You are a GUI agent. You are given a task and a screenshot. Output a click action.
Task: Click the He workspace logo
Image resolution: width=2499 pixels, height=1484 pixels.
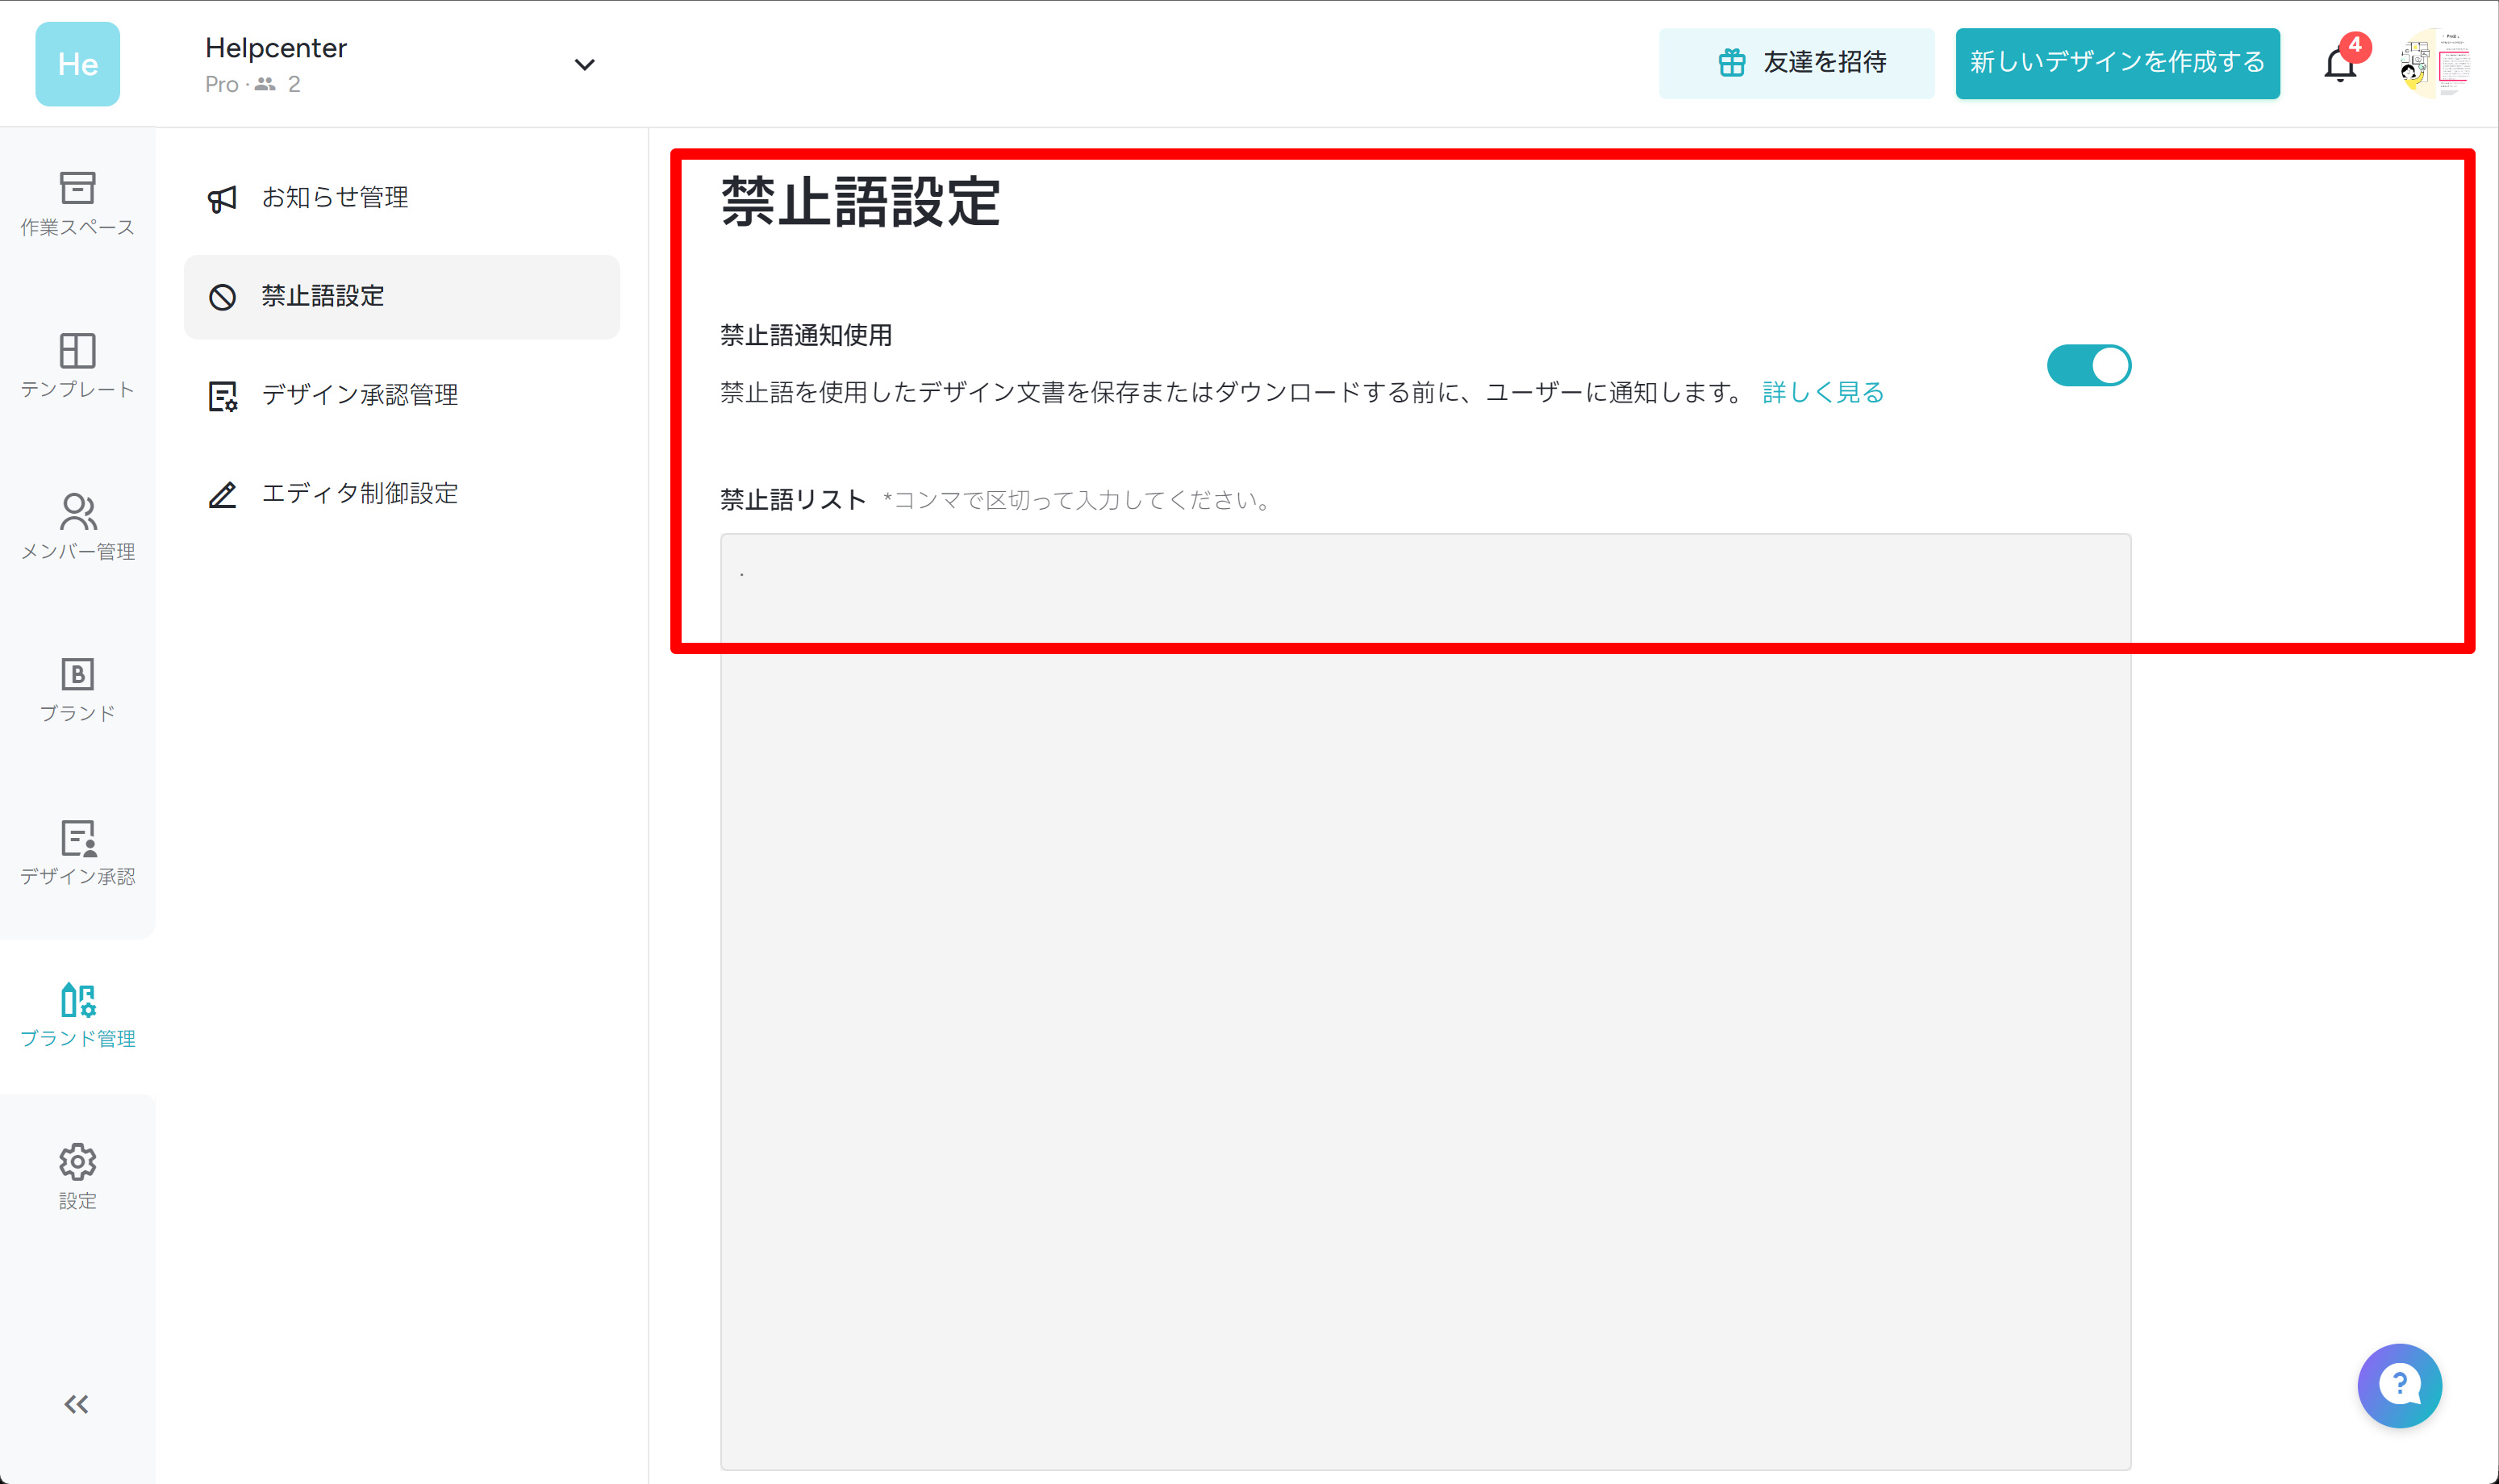pos(77,64)
